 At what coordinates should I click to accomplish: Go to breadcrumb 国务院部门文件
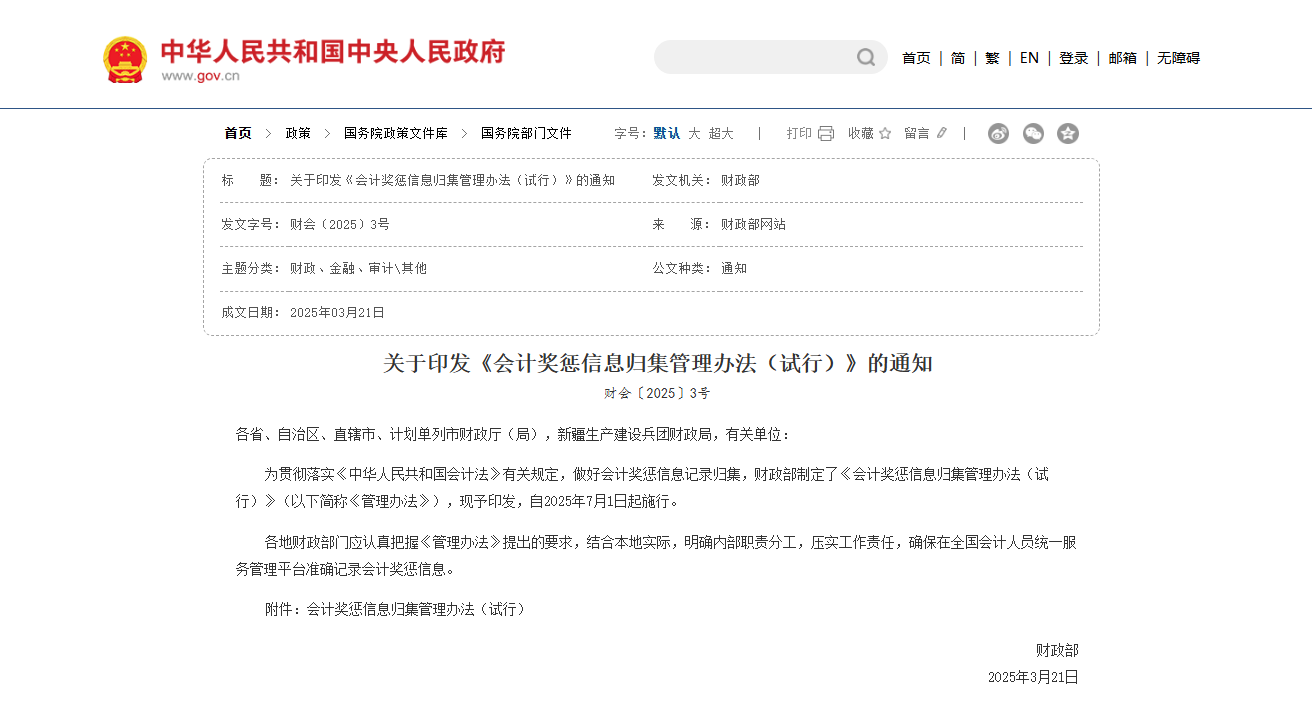point(526,133)
